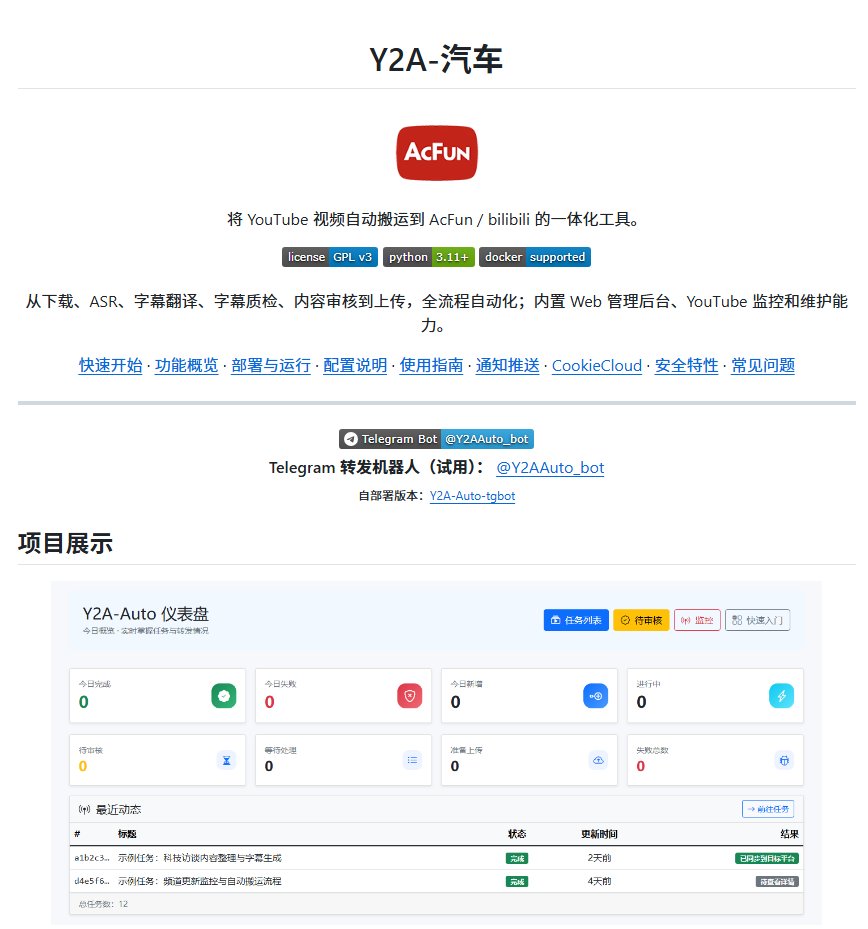Open the 通知推送 link
This screenshot has height=929, width=868.
508,366
